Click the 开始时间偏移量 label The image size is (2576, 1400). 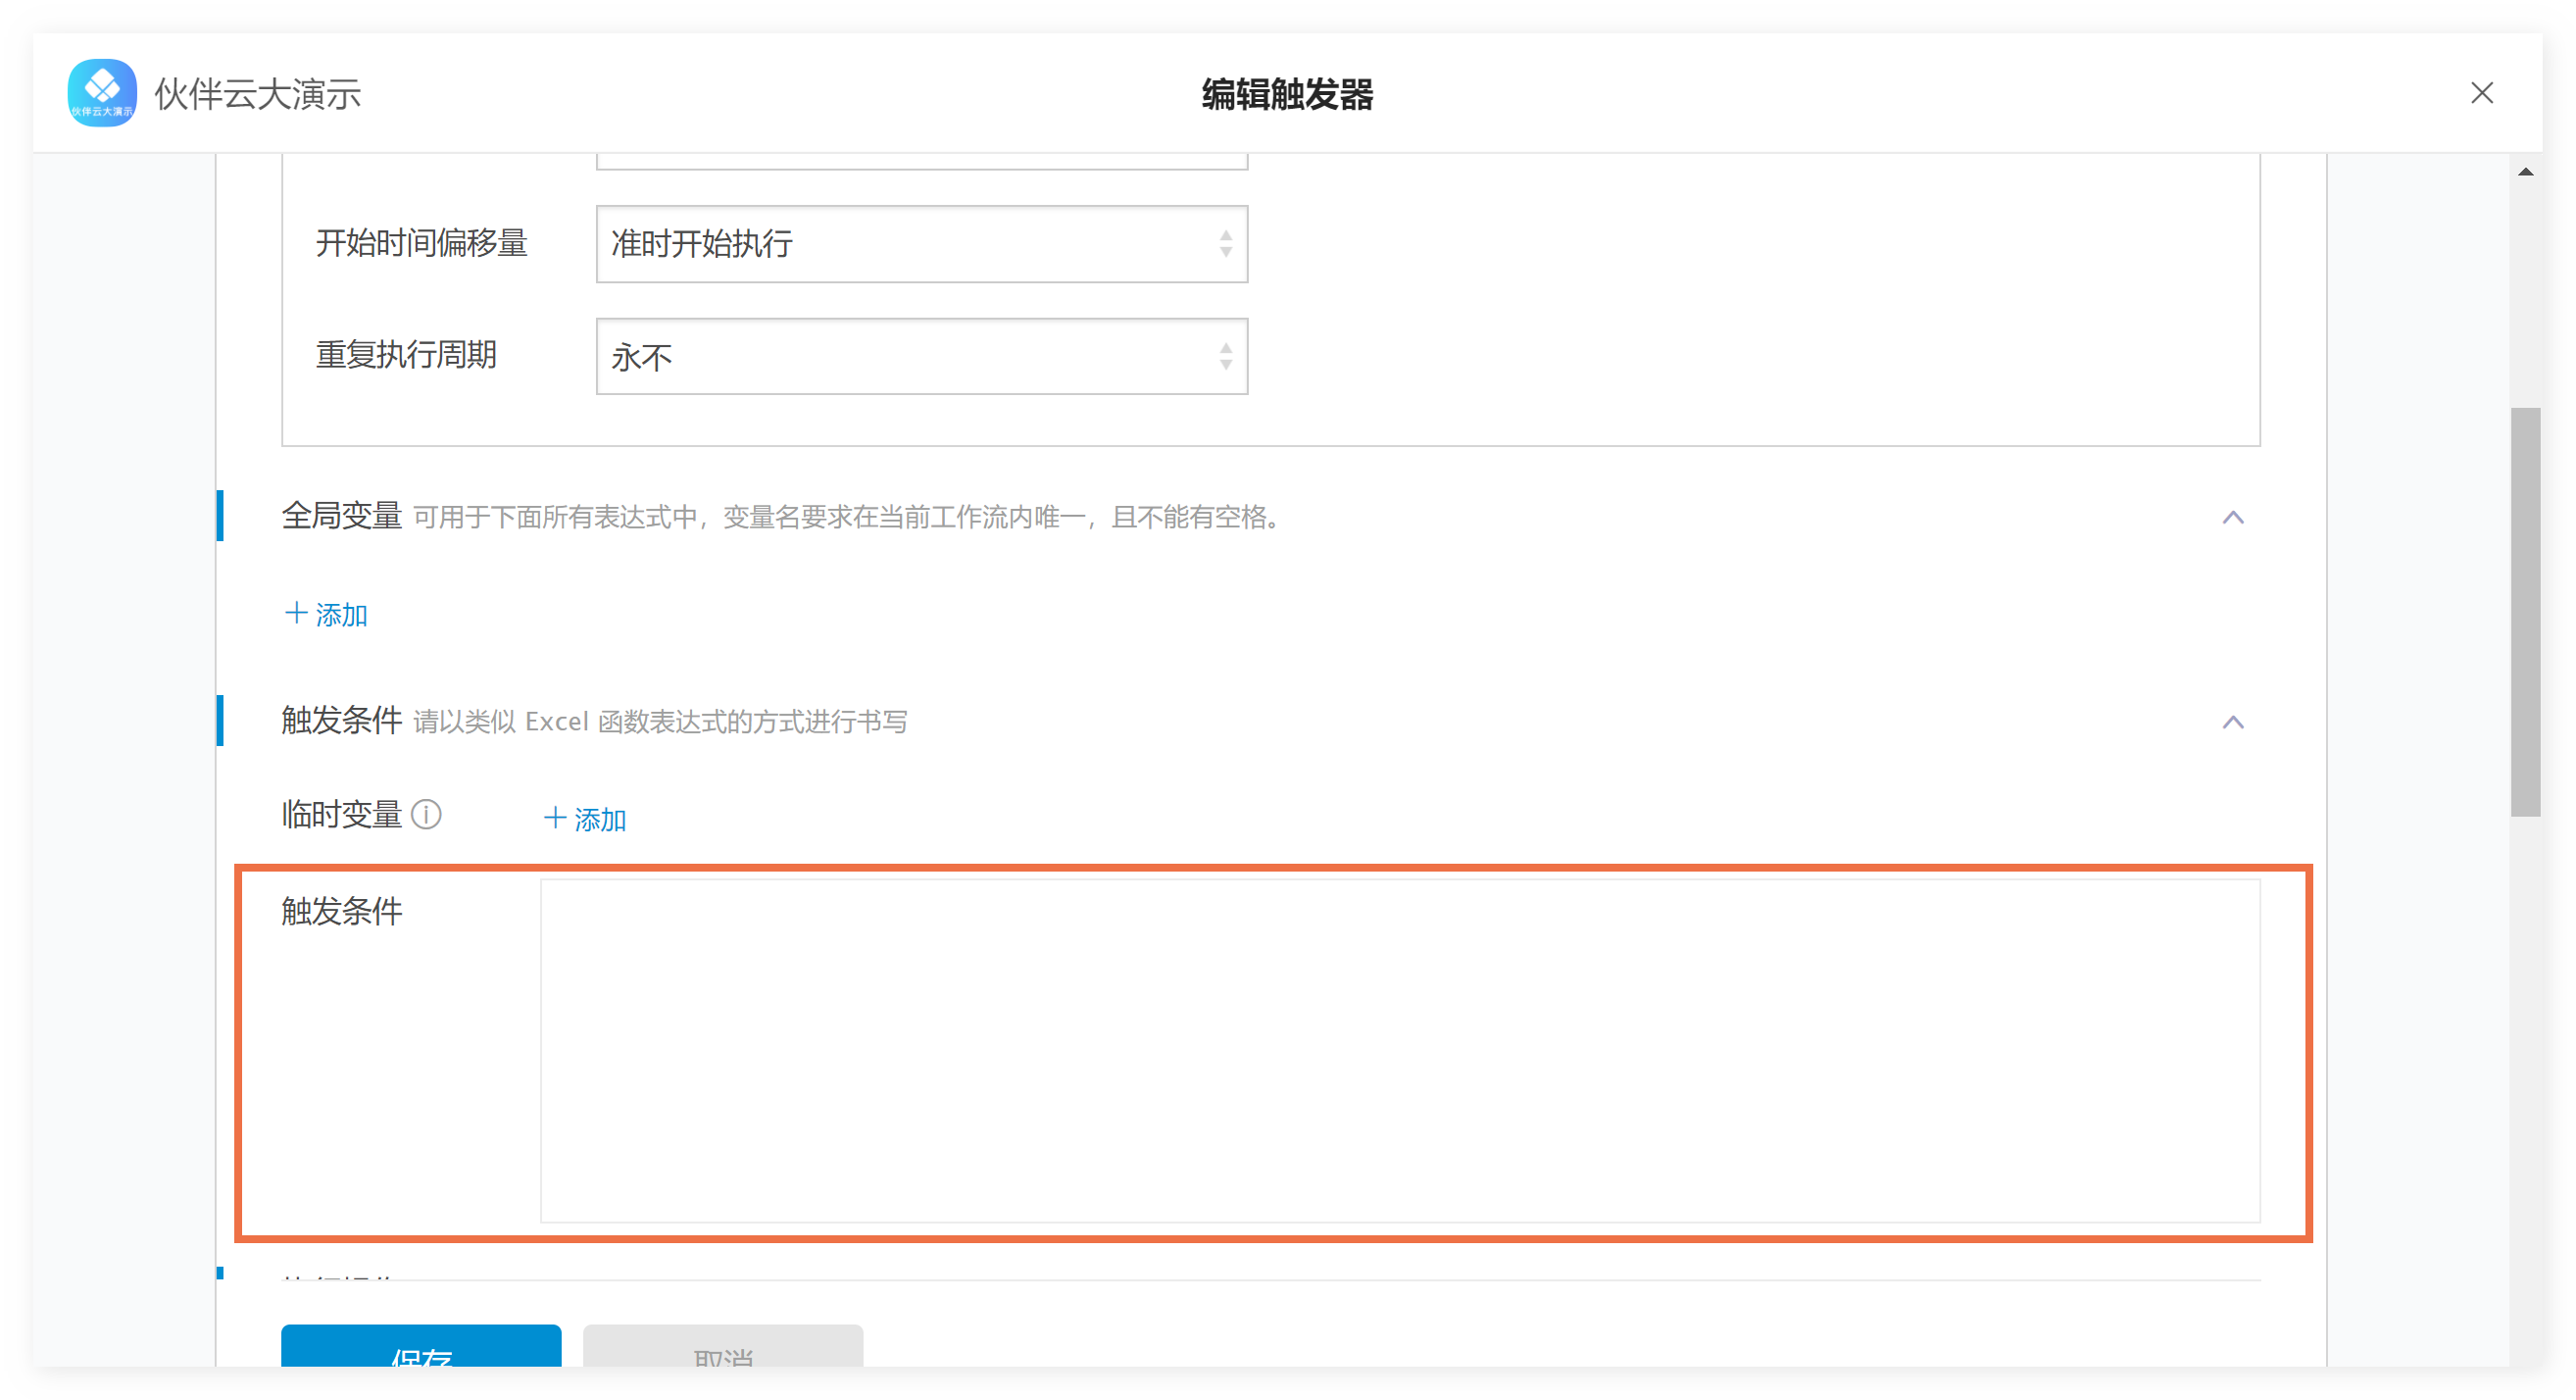click(421, 243)
